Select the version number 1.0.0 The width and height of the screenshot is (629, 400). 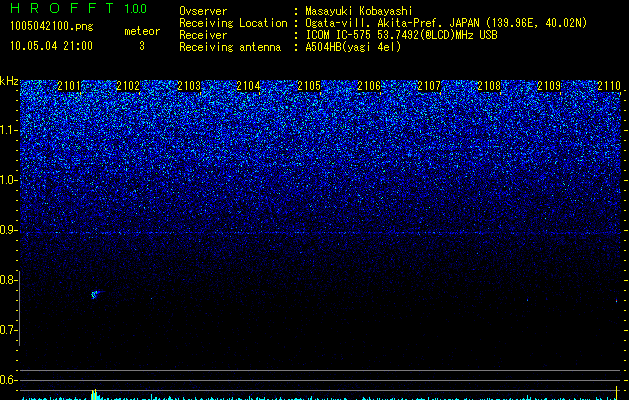(135, 9)
